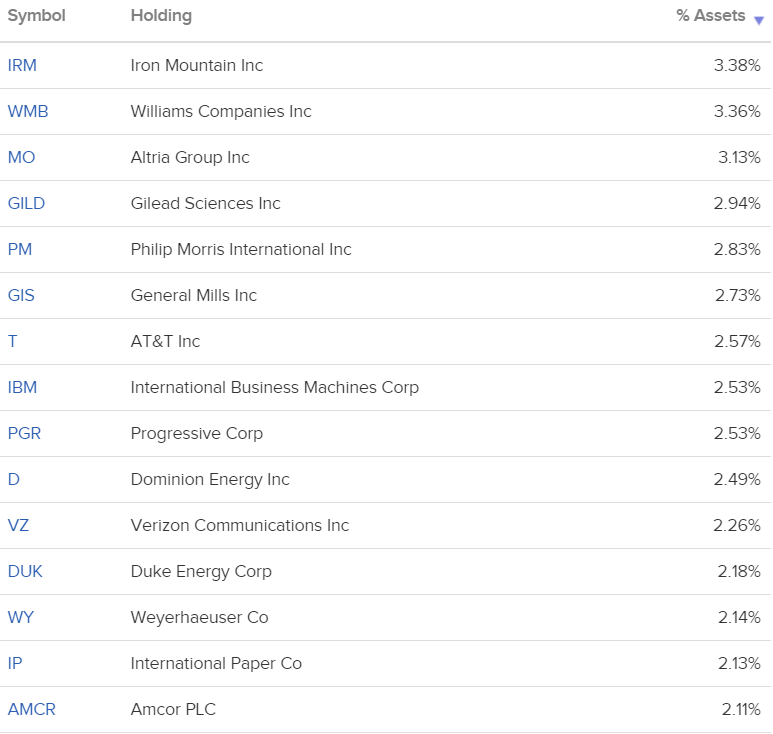
Task: Sort by the % Assets descending arrow
Action: tap(759, 20)
